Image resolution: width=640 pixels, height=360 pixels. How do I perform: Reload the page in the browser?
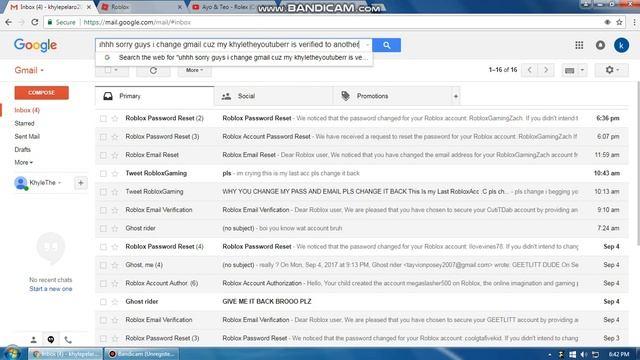pyautogui.click(x=35, y=22)
